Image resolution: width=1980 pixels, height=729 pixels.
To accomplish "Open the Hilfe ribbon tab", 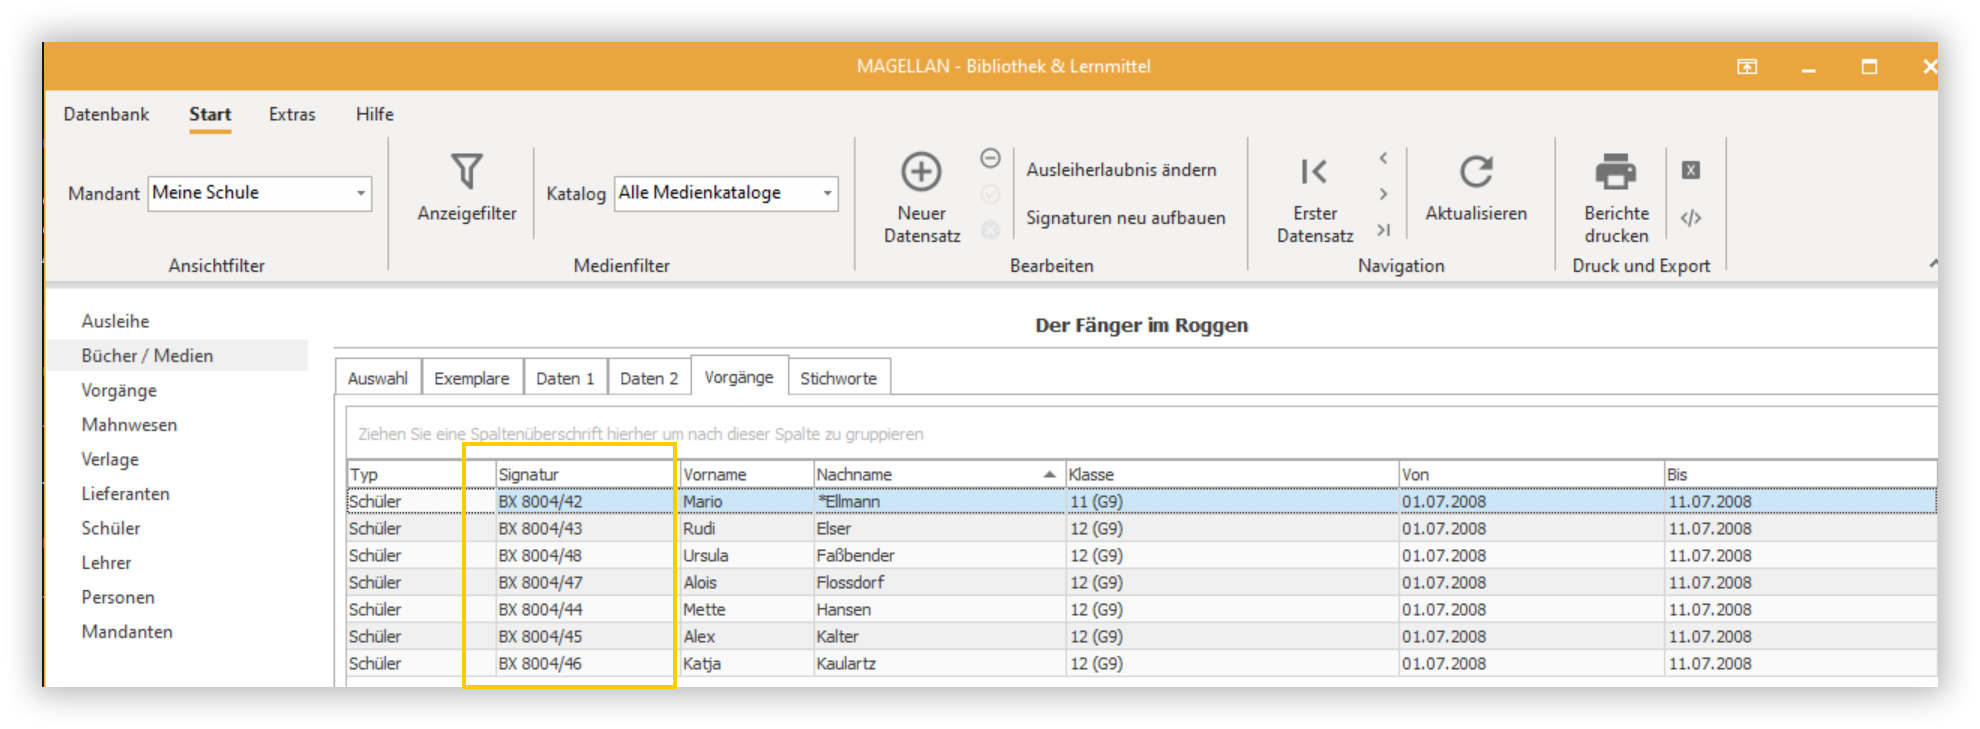I will tap(375, 114).
